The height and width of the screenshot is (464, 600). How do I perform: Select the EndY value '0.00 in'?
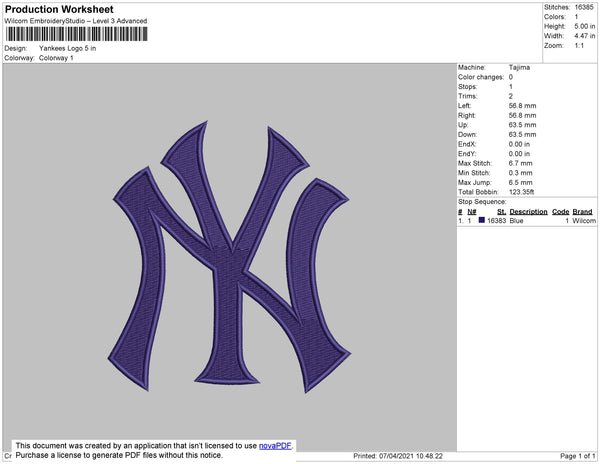coord(519,154)
